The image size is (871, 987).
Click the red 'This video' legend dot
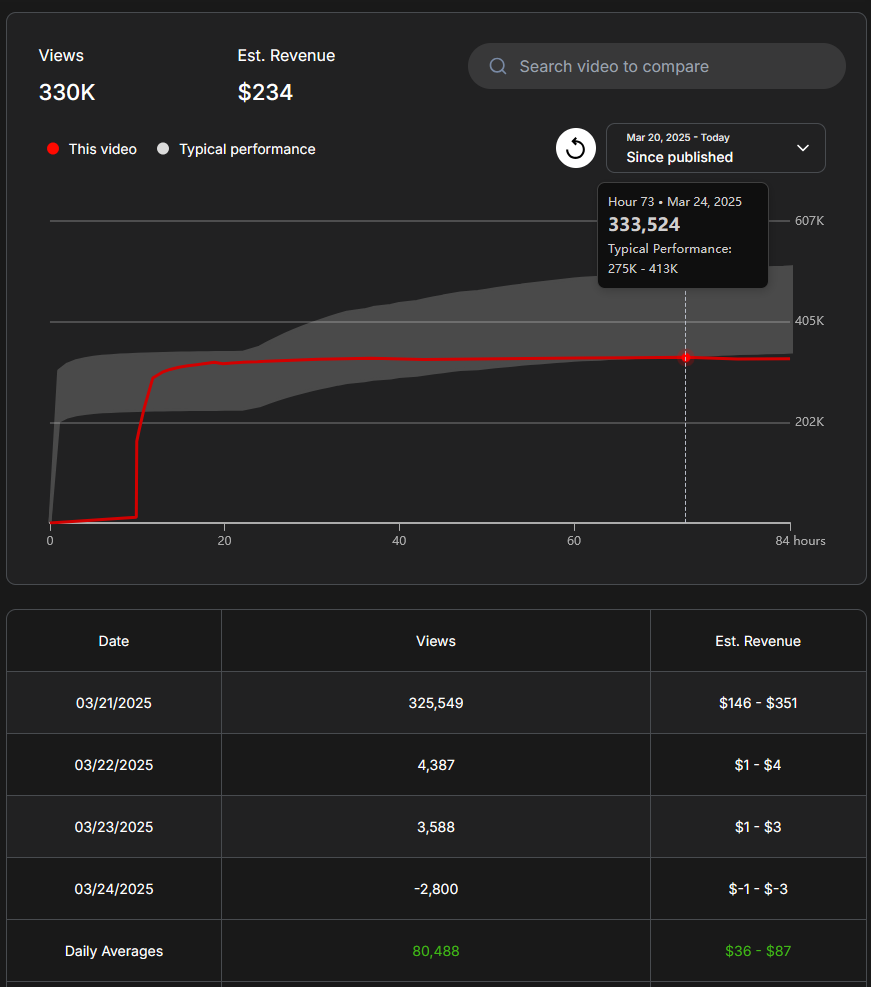pos(53,149)
